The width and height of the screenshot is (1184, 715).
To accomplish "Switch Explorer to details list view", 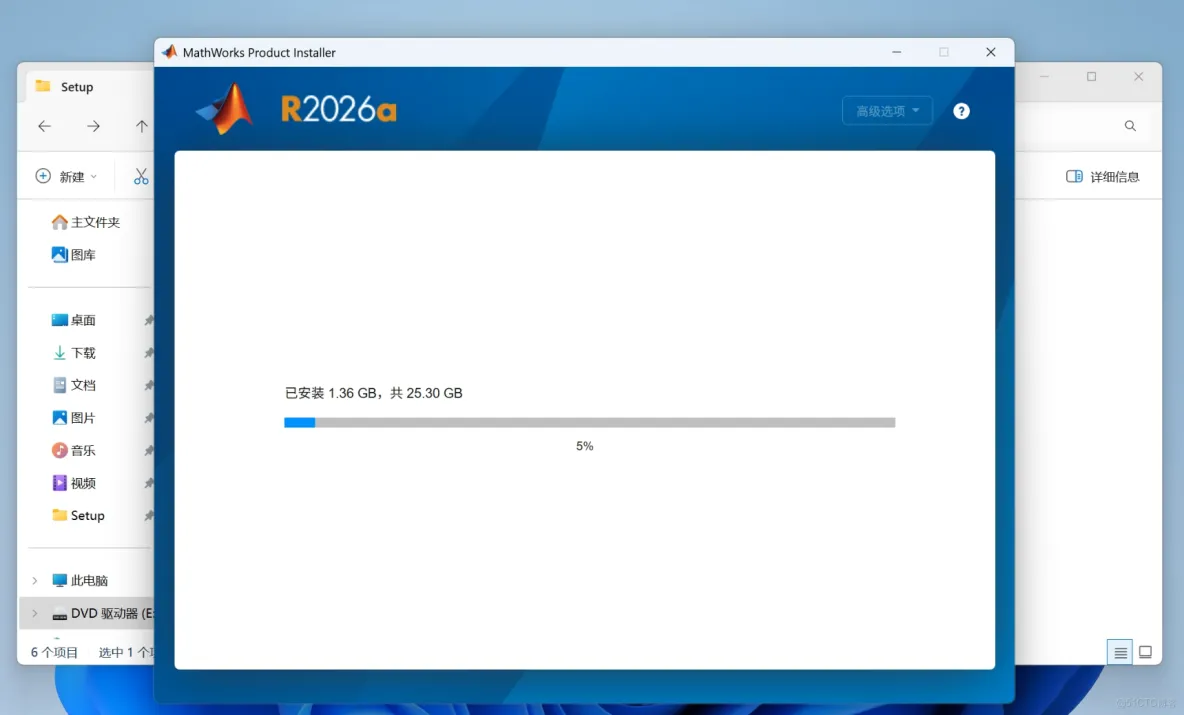I will pos(1120,652).
